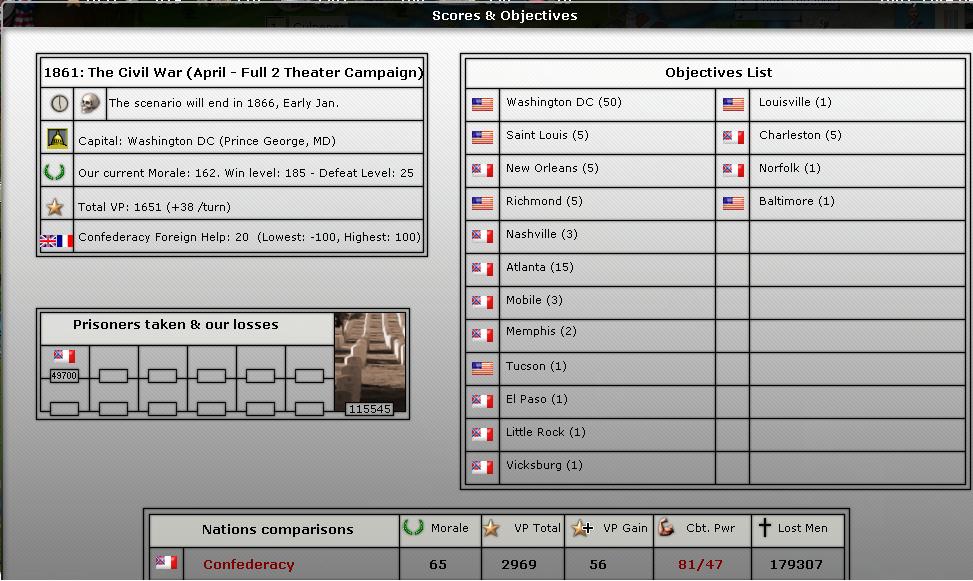Select the Richmond objective entry
The height and width of the screenshot is (581, 973).
(544, 201)
